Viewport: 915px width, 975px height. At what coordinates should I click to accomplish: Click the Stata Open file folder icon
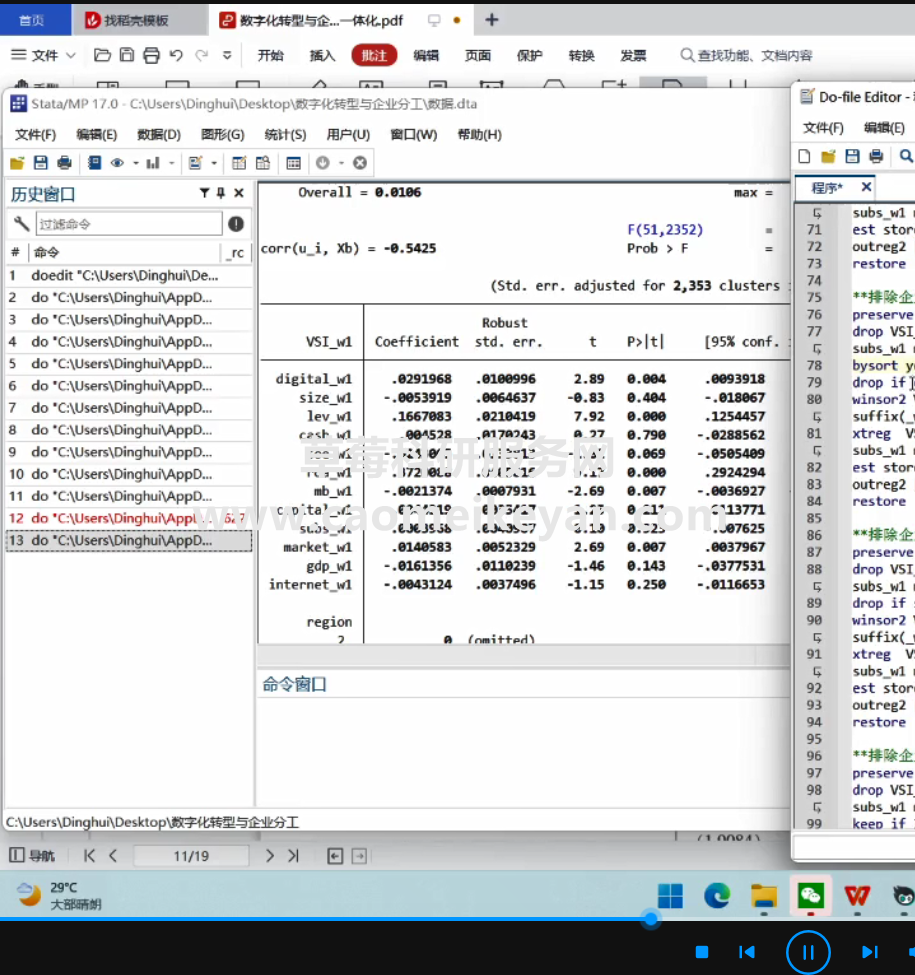[17, 163]
